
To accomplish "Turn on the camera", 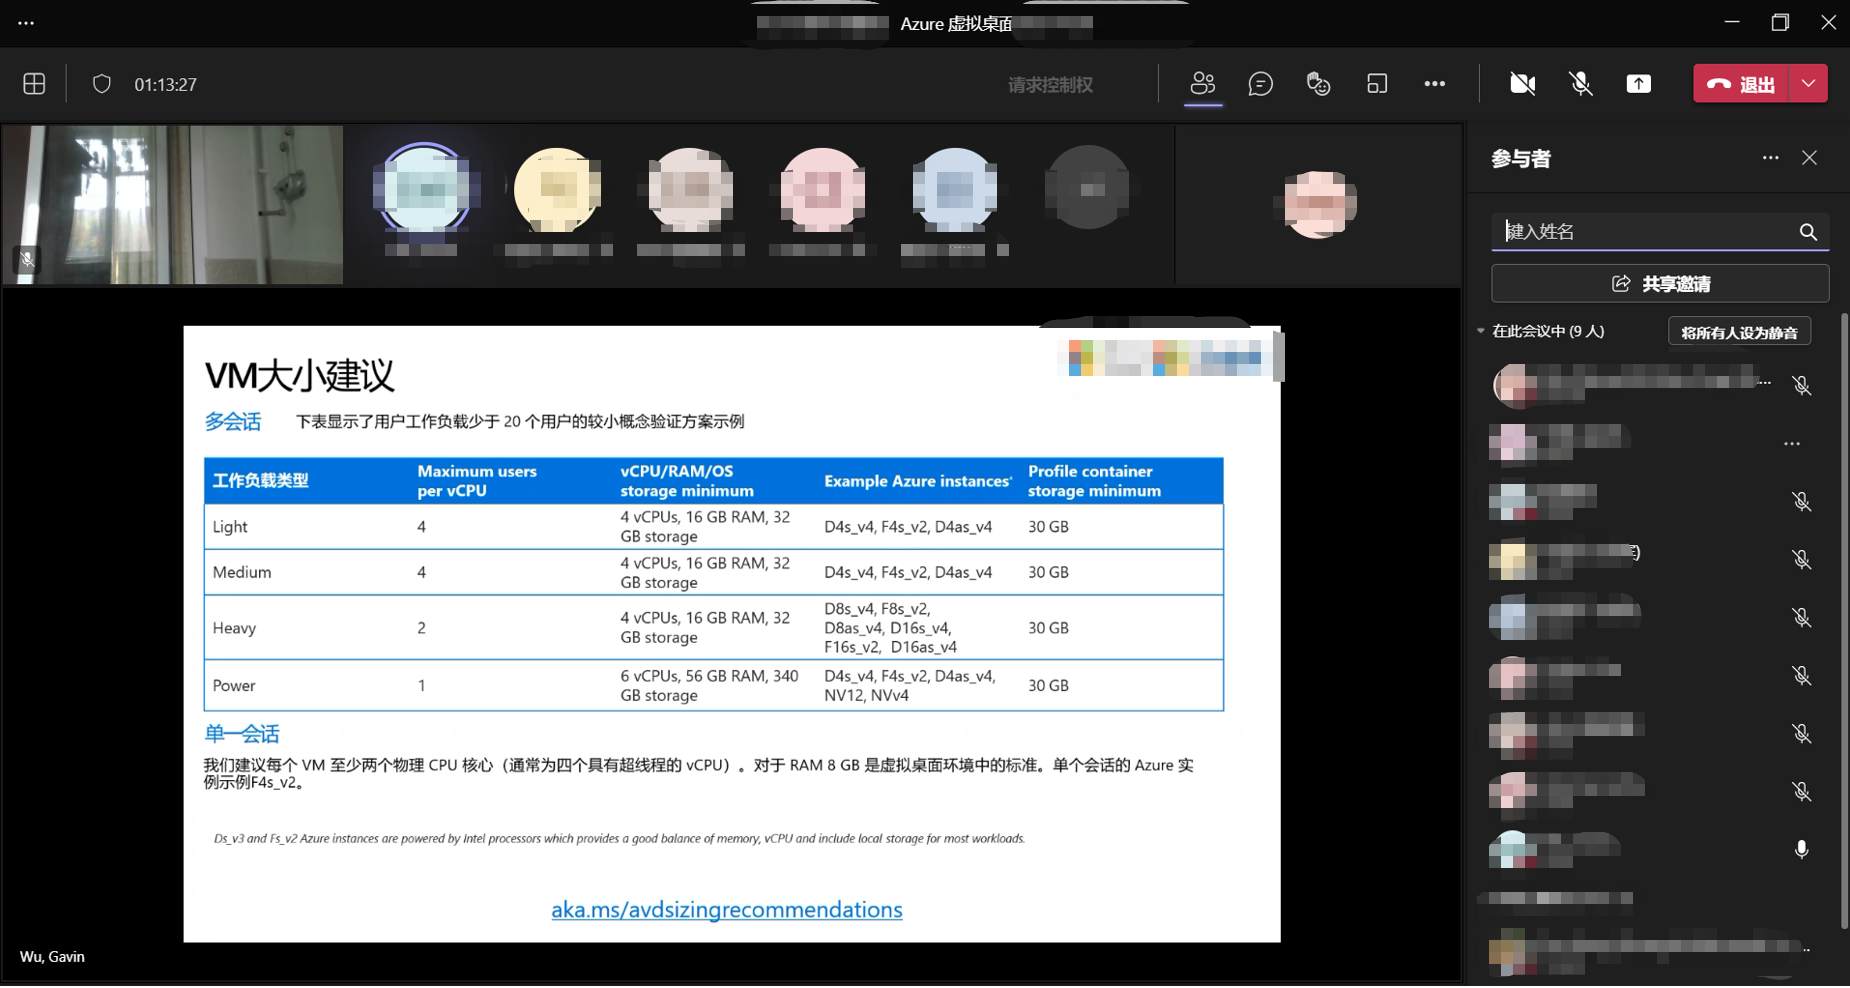I will 1523,84.
